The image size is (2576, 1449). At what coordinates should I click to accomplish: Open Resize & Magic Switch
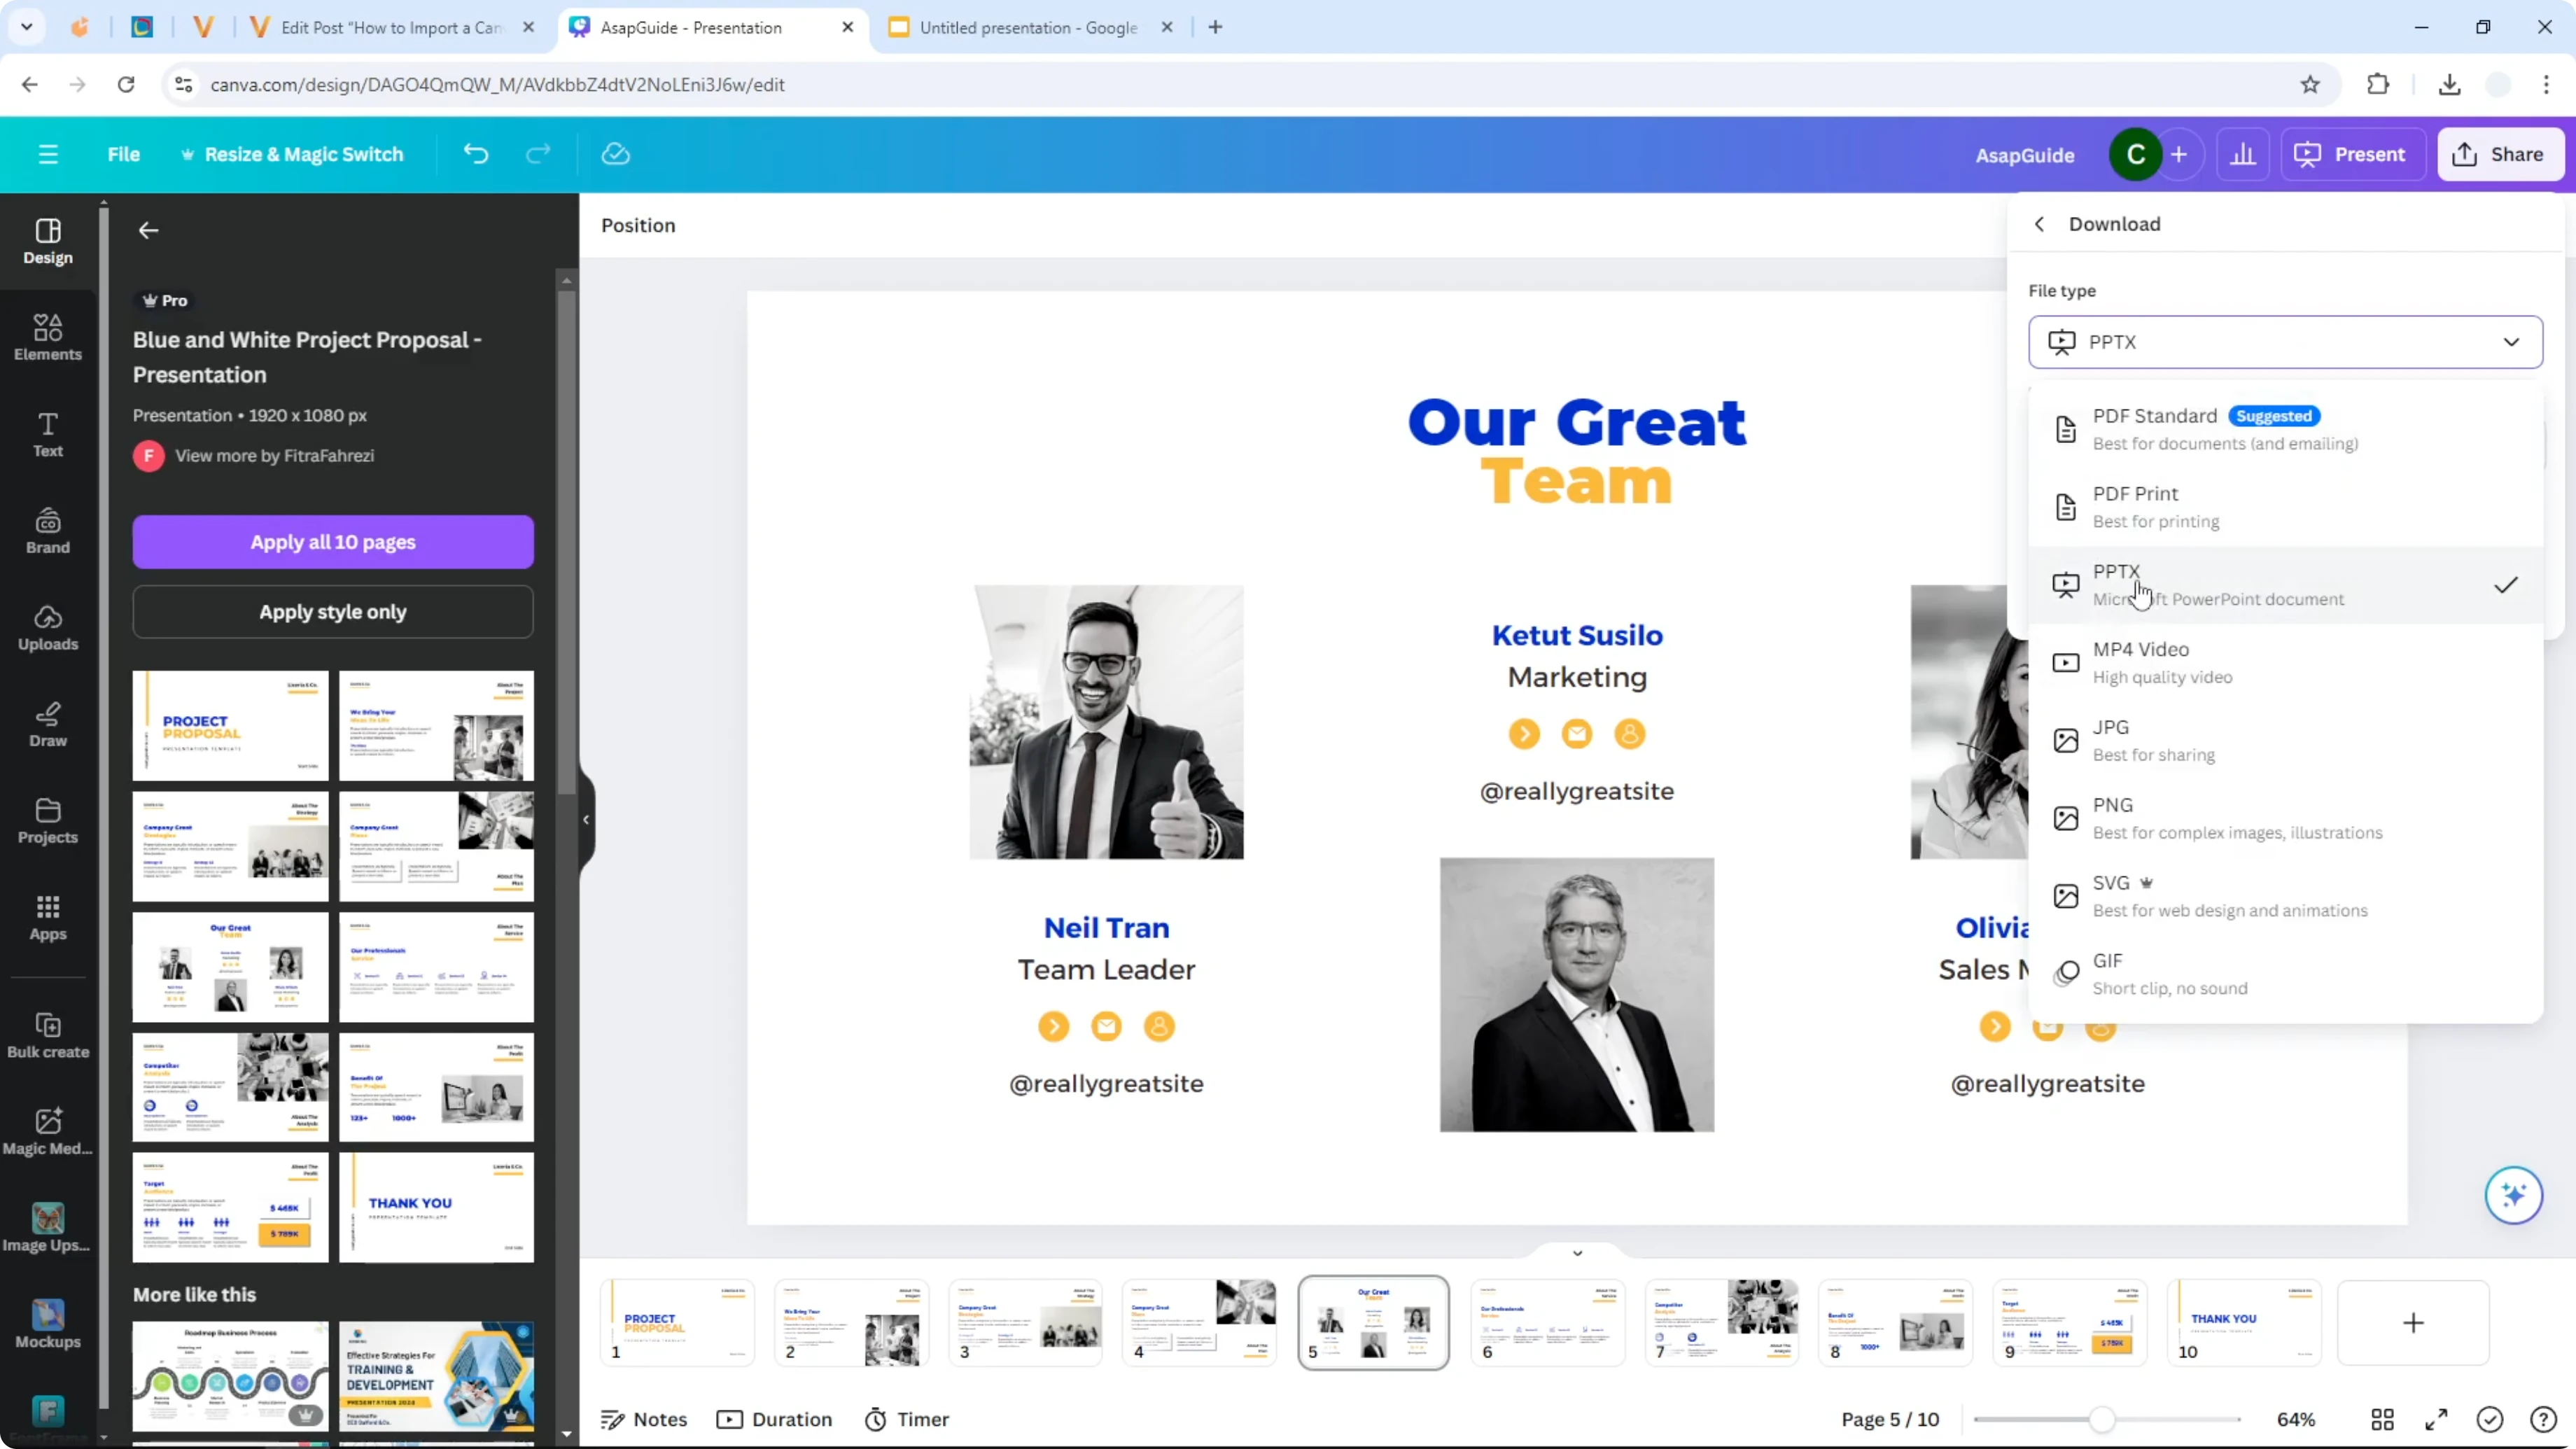pyautogui.click(x=292, y=154)
